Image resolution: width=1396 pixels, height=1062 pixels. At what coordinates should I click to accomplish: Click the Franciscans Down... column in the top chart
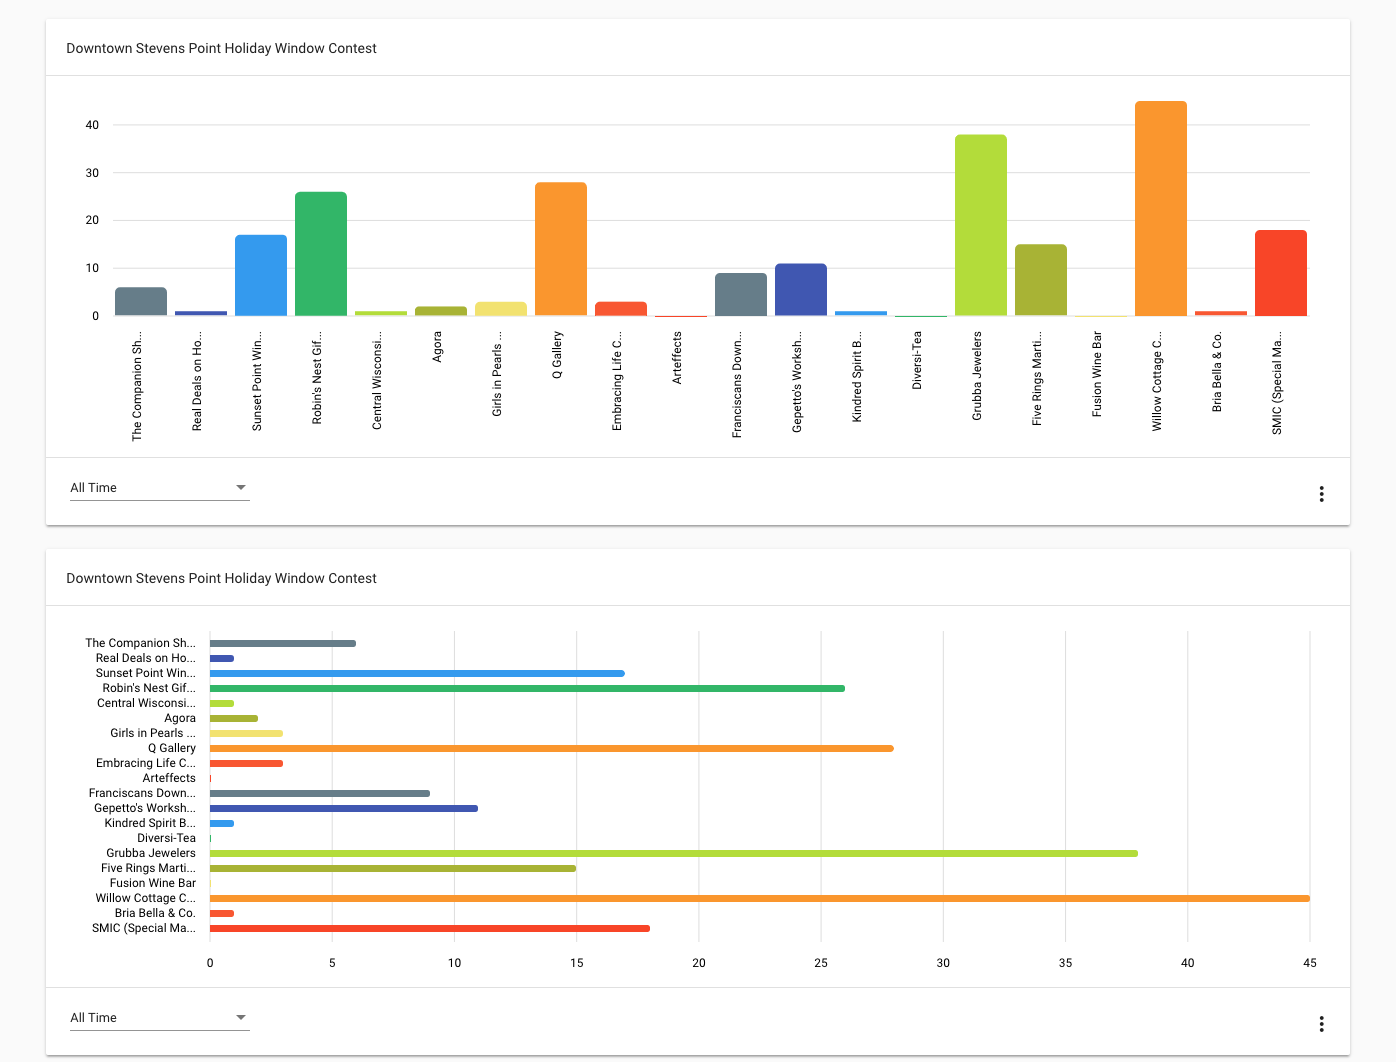(x=741, y=294)
